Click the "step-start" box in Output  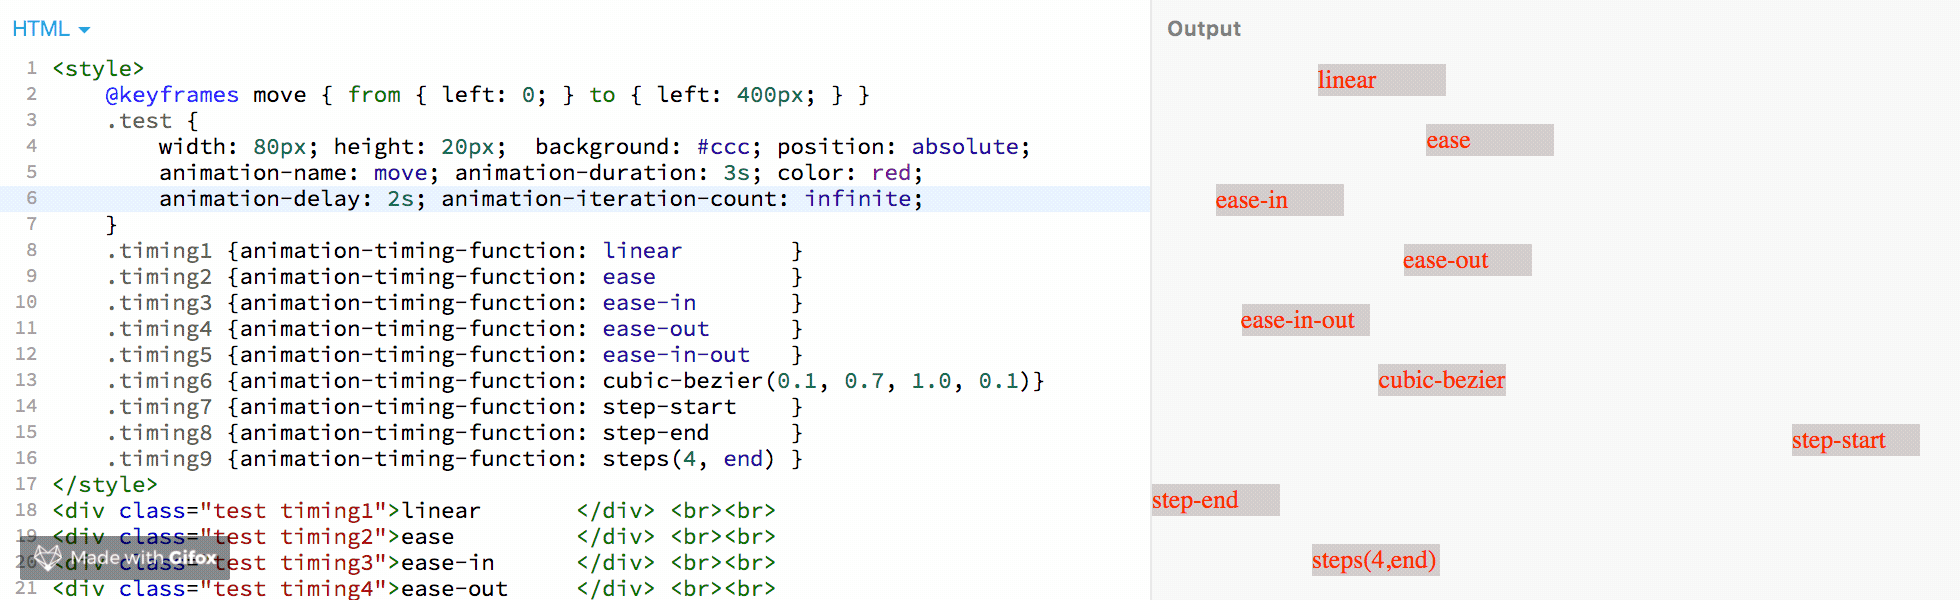point(1855,440)
